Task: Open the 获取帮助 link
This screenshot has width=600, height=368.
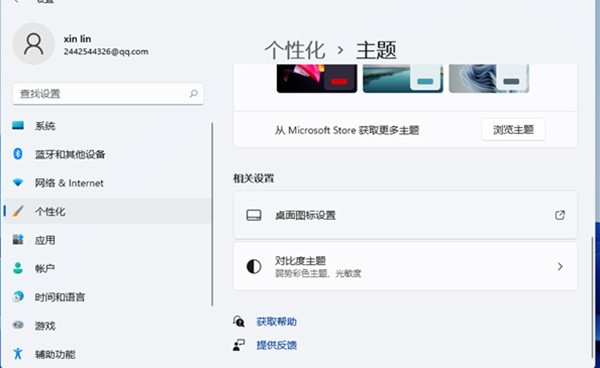Action: 277,321
